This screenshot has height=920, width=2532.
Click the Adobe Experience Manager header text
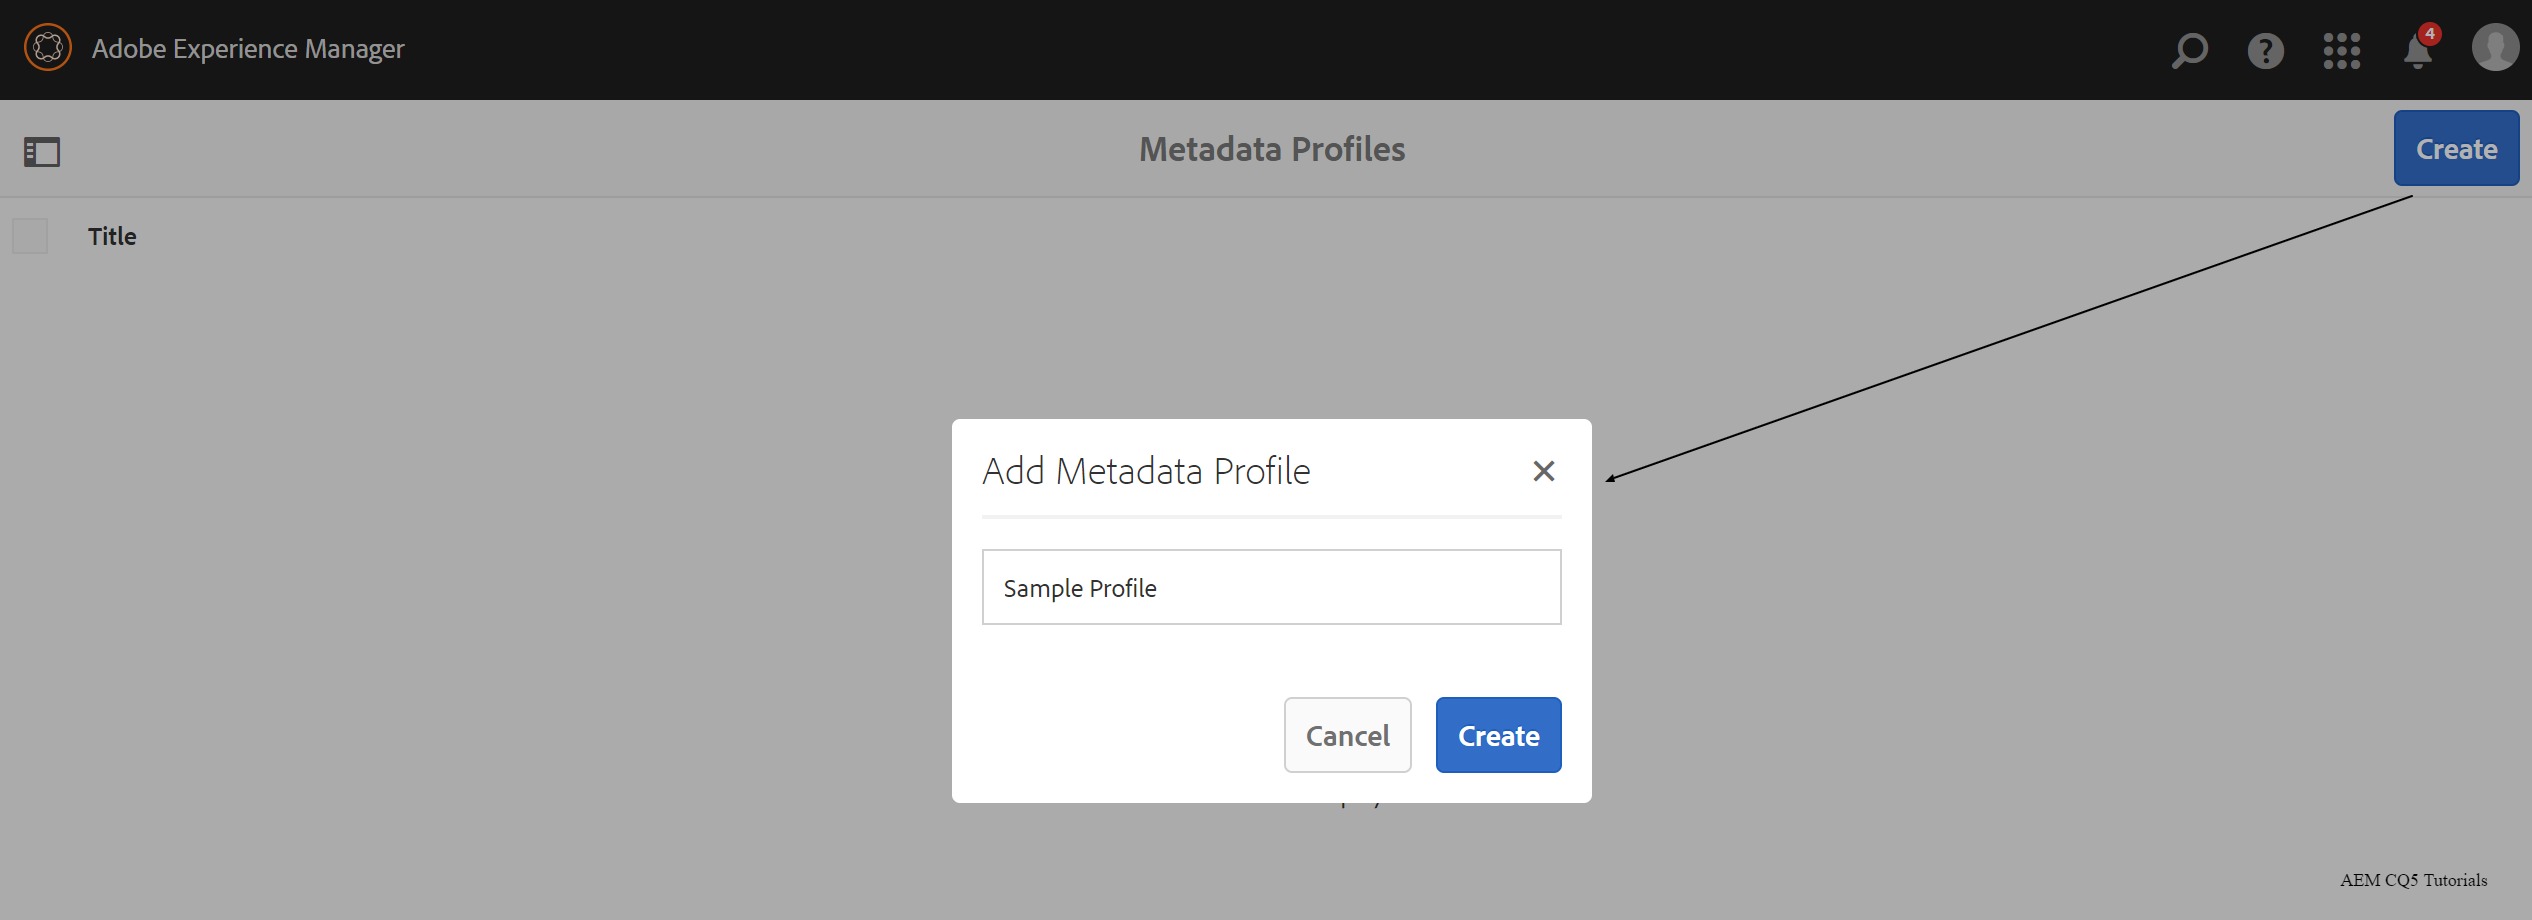[248, 49]
